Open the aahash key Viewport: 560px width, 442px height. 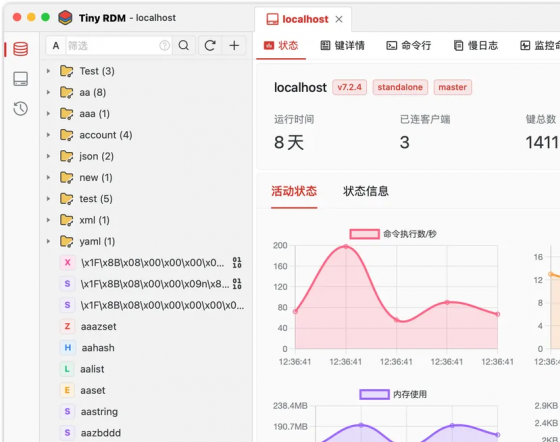point(98,348)
